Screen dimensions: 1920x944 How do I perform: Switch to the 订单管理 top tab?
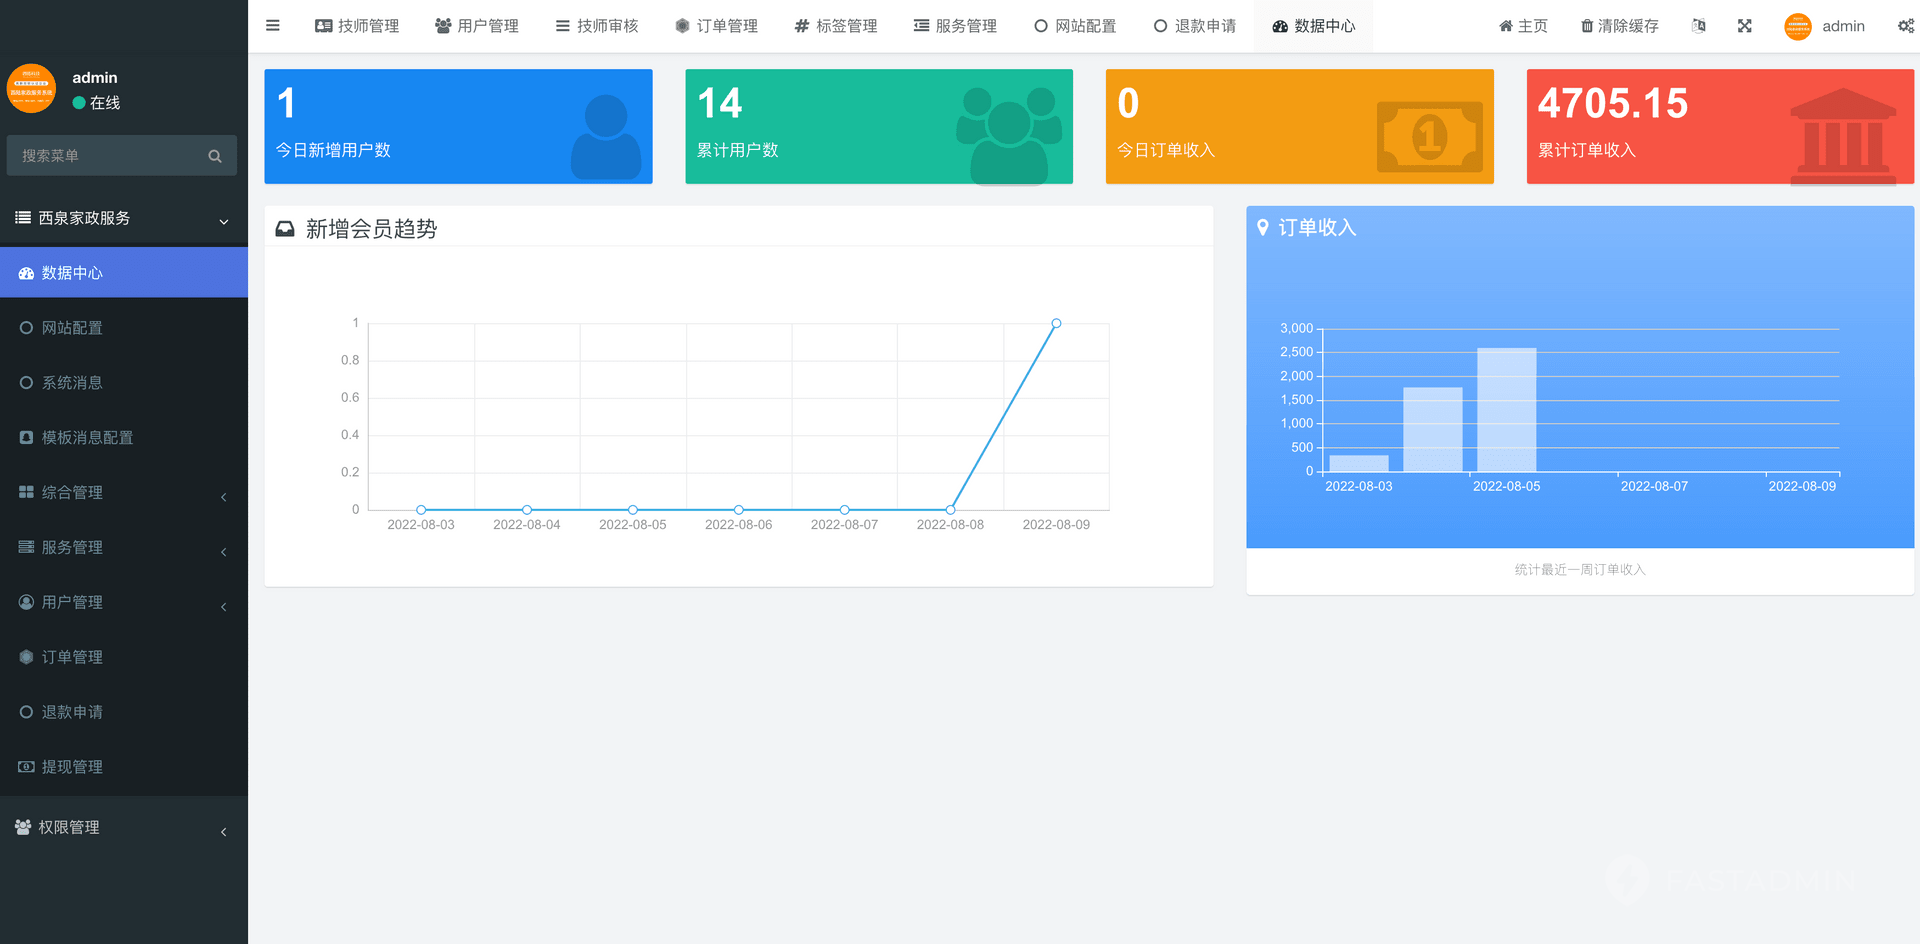pyautogui.click(x=716, y=26)
